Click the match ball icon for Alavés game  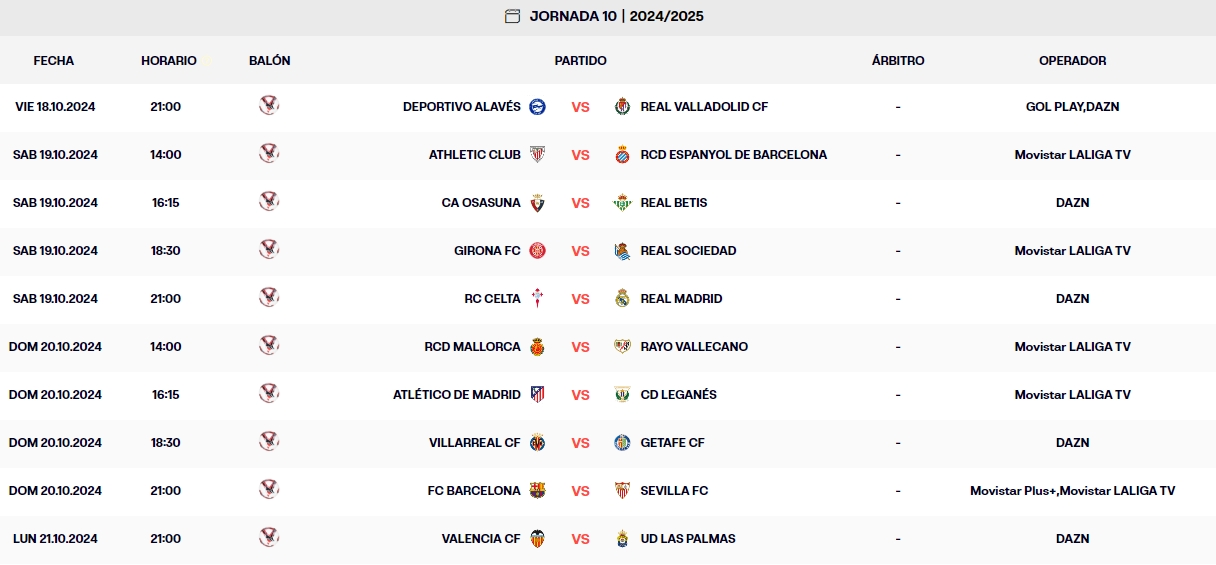[x=269, y=105]
